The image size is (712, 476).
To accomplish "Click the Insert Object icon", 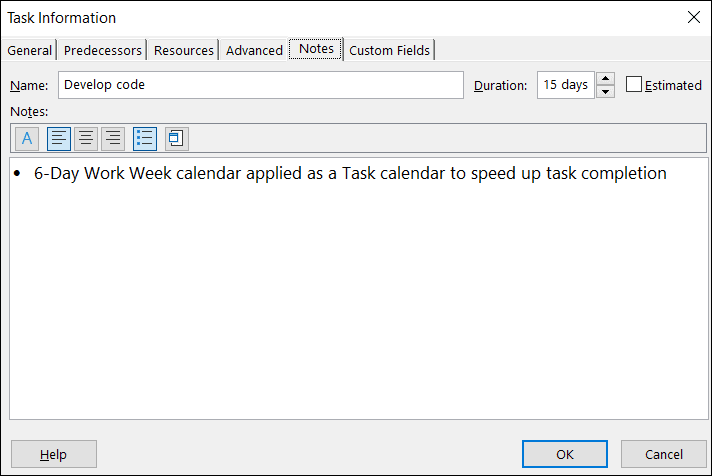I will [x=177, y=139].
